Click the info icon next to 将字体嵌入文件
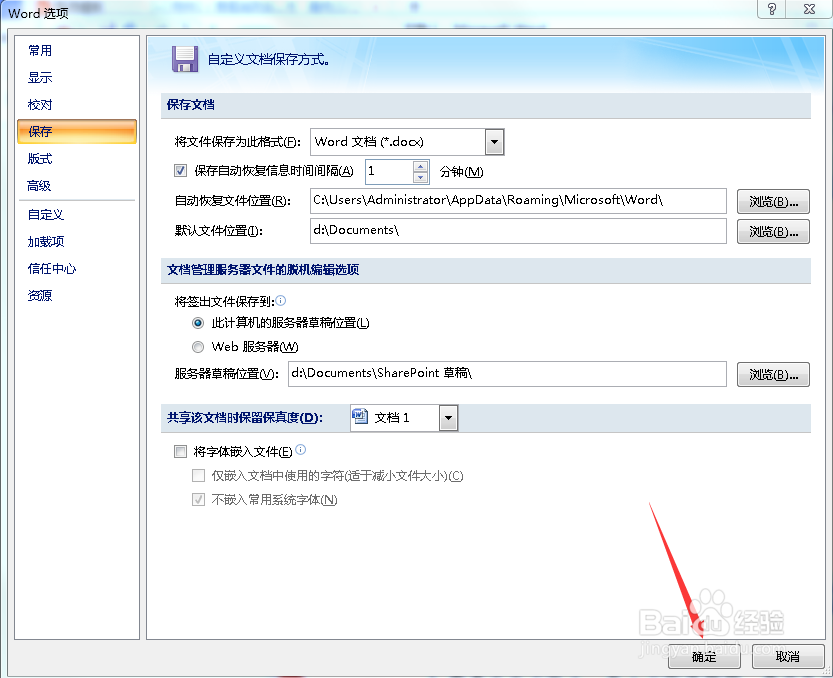Image resolution: width=833 pixels, height=678 pixels. click(x=301, y=450)
